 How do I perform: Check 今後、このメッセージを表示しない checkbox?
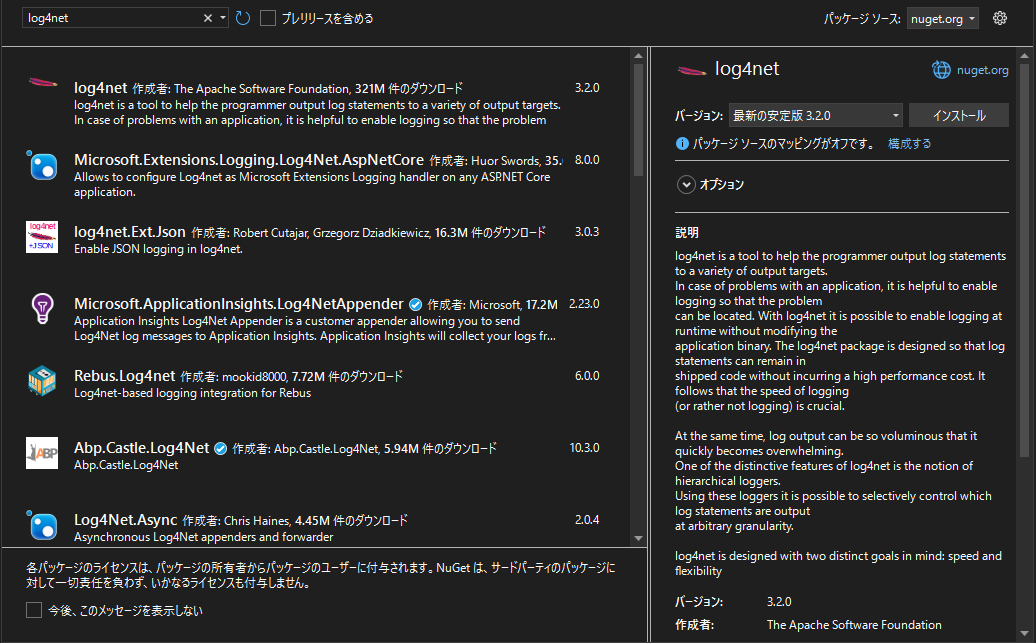click(34, 610)
